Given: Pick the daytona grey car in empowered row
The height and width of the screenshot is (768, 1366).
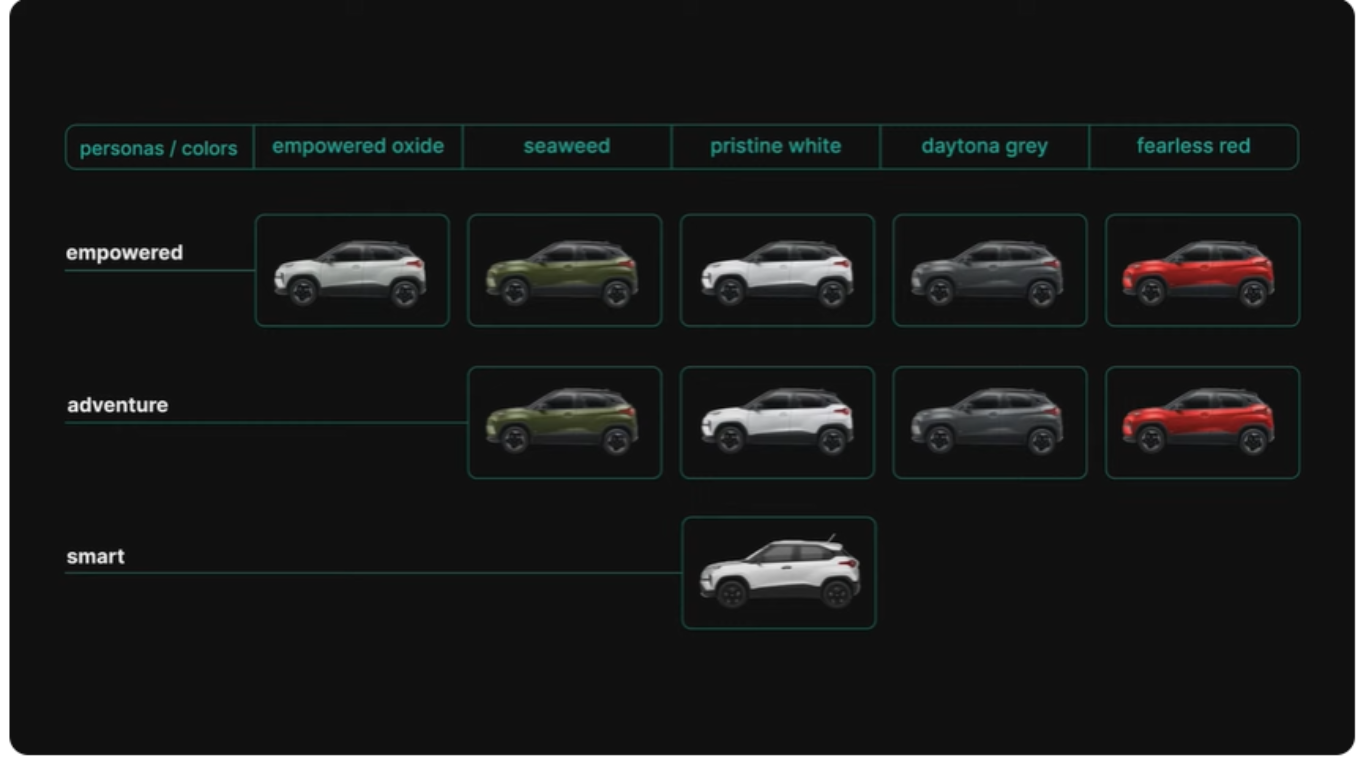Looking at the screenshot, I should 989,270.
